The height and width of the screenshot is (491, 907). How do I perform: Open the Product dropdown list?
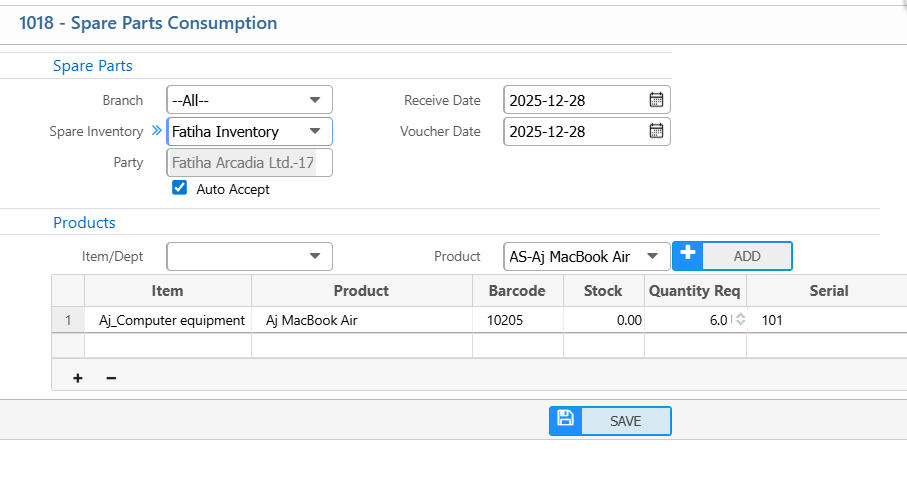653,256
